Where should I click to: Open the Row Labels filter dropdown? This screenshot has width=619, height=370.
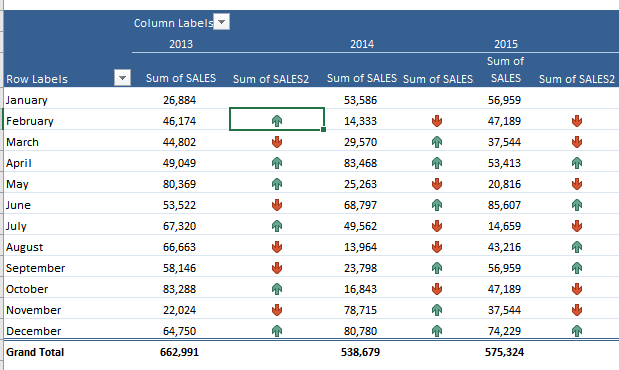pyautogui.click(x=122, y=77)
